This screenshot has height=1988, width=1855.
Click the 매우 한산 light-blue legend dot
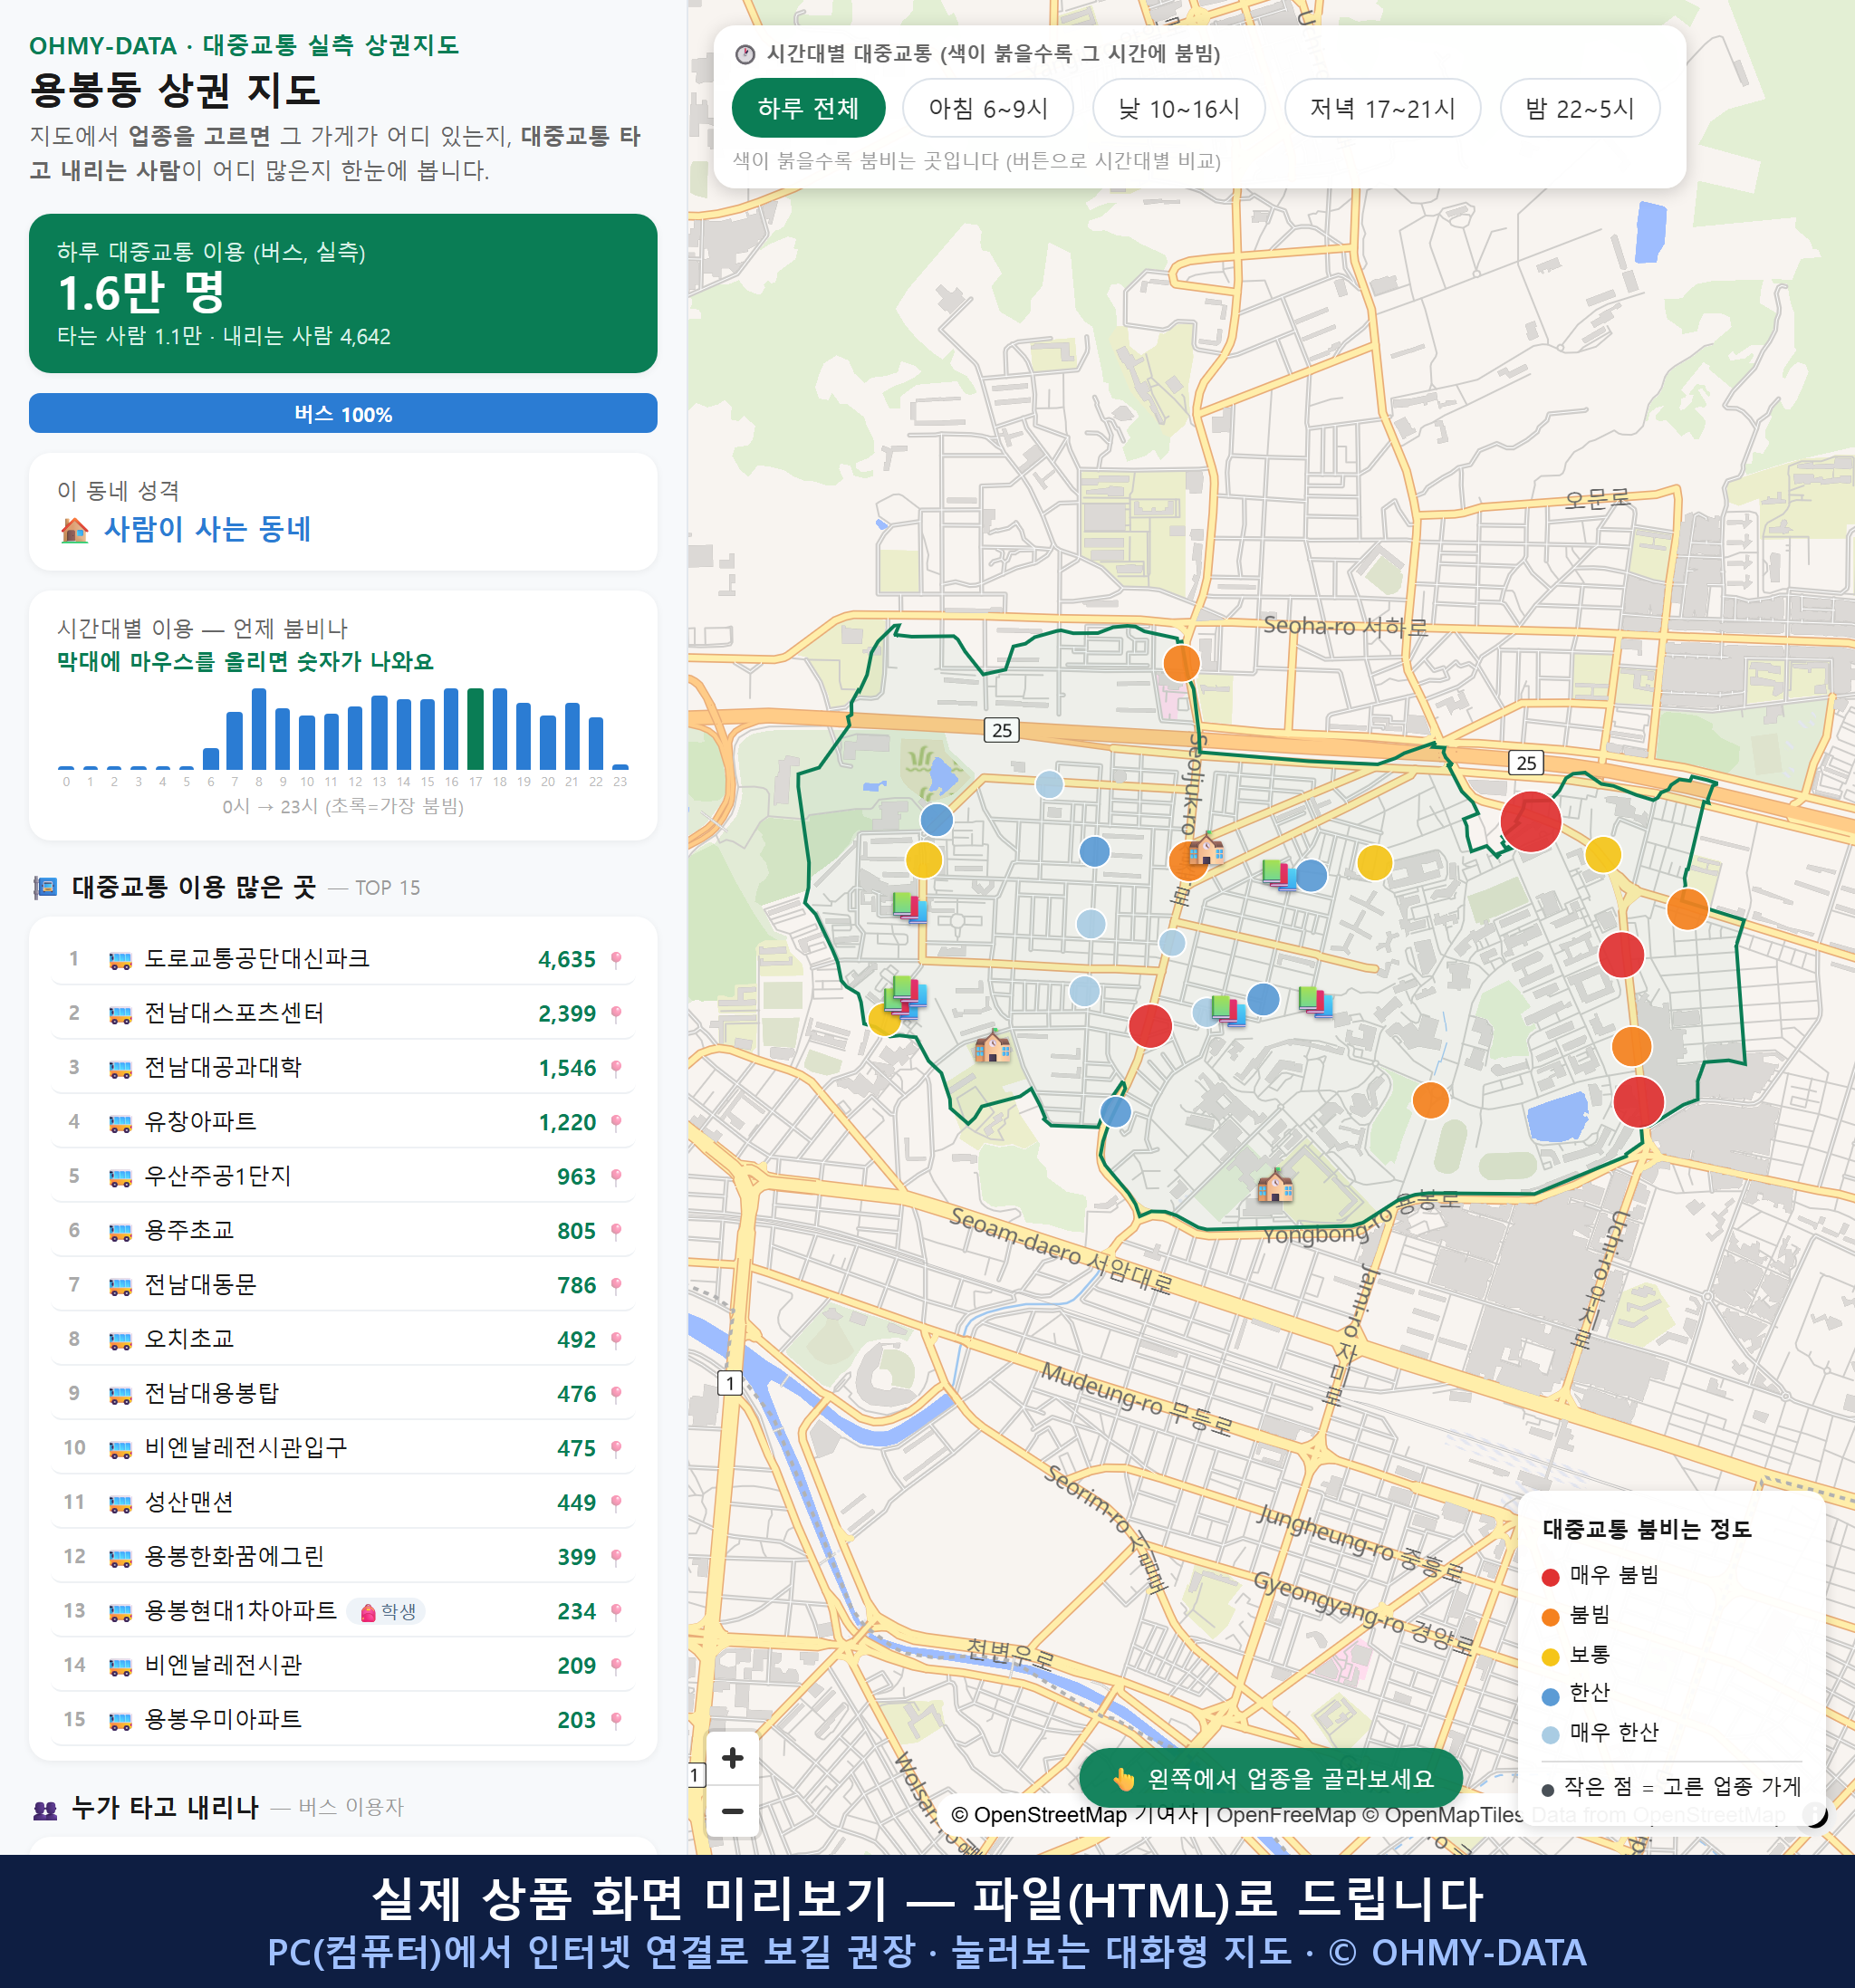point(1551,1735)
